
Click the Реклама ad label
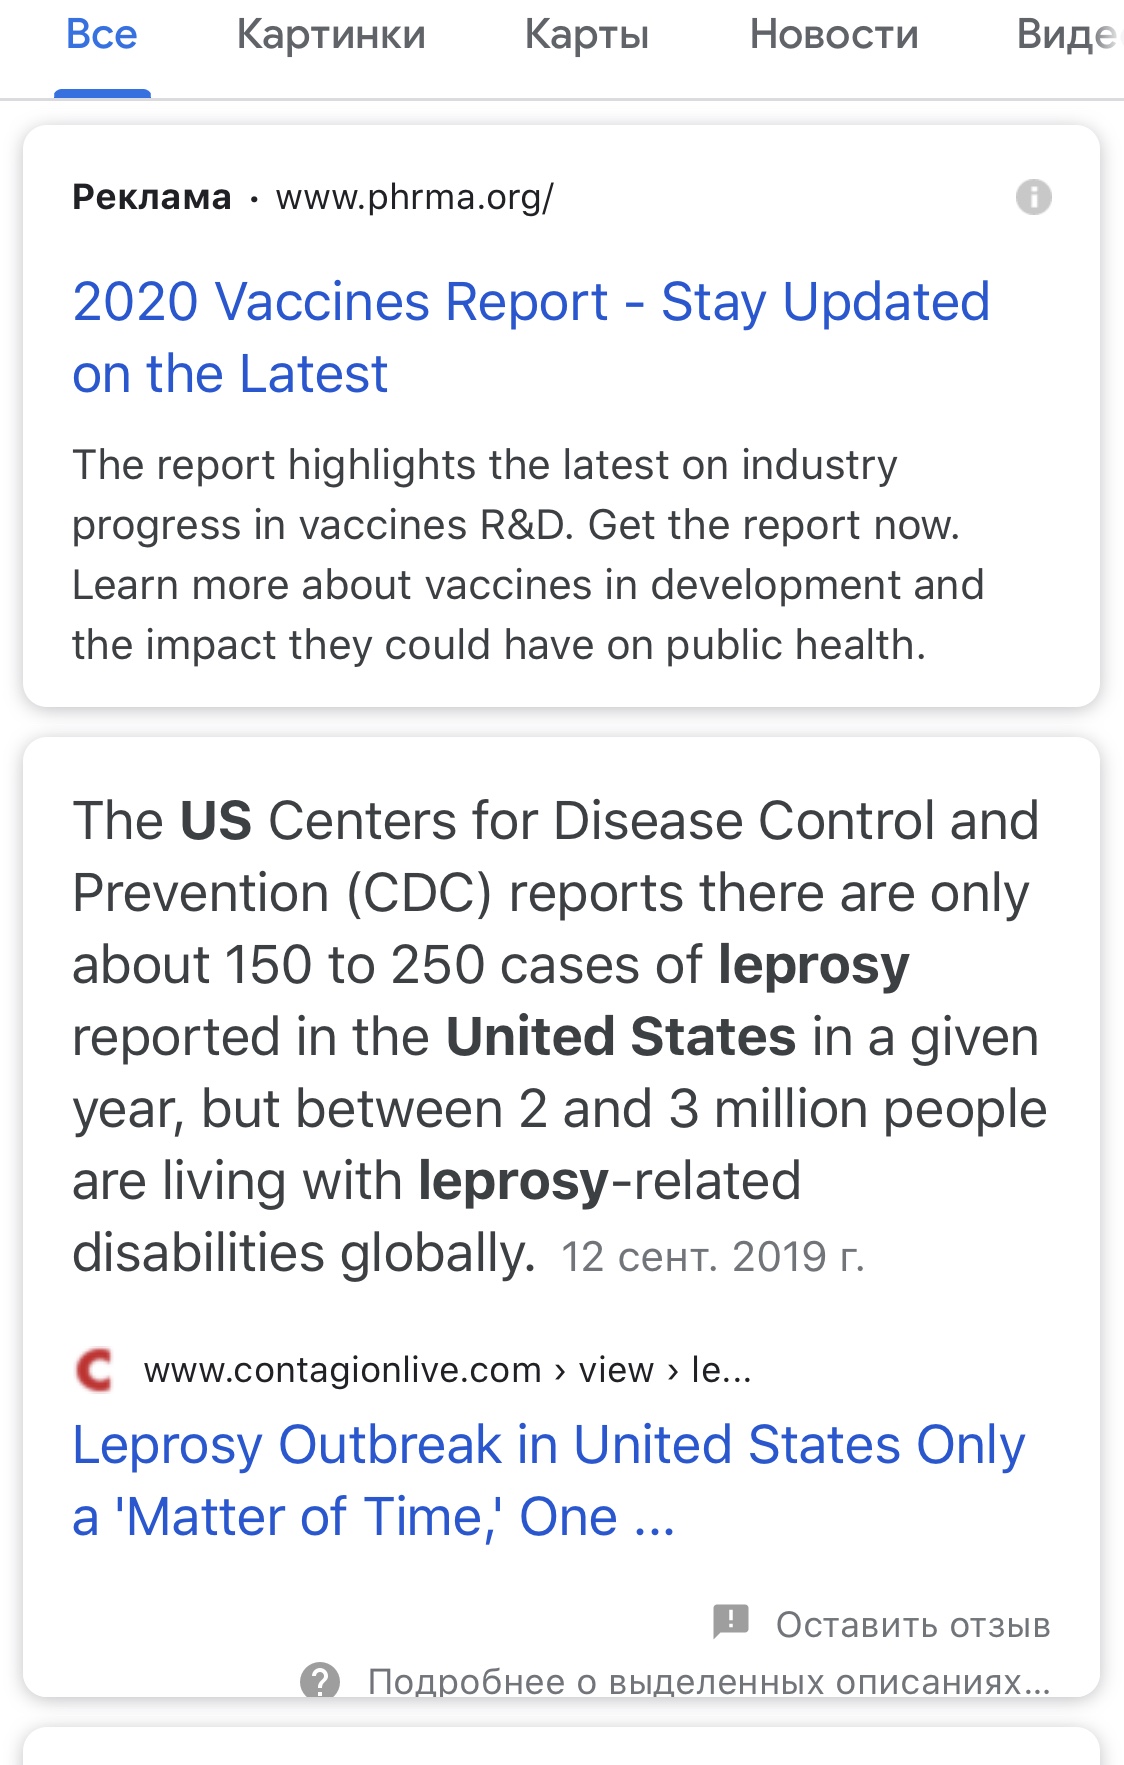coord(152,197)
